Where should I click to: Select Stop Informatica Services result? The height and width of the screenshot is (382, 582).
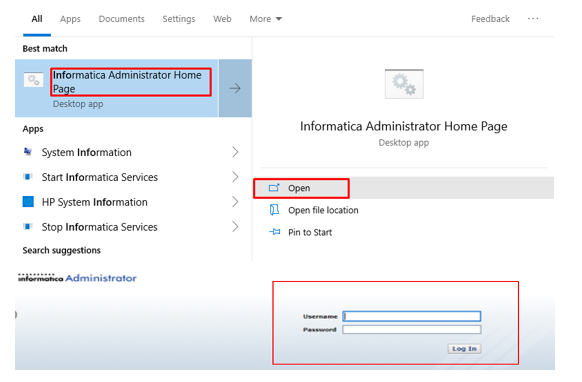click(99, 227)
